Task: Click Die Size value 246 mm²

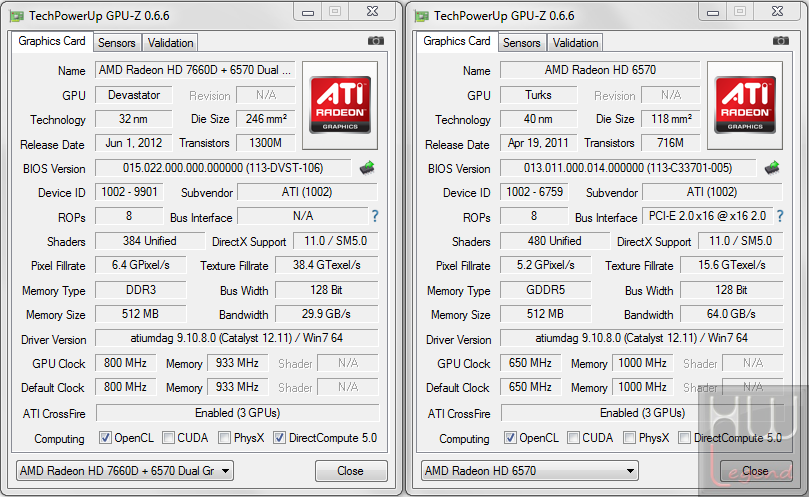Action: [x=266, y=119]
